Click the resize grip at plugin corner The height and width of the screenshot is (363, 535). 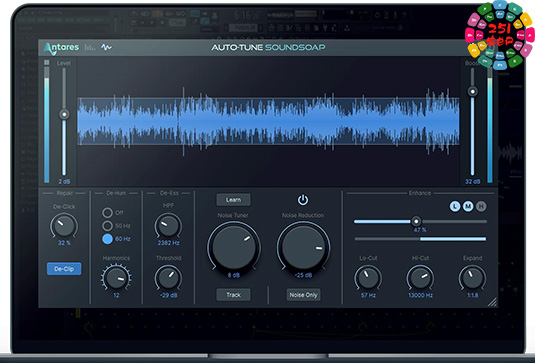[x=492, y=302]
